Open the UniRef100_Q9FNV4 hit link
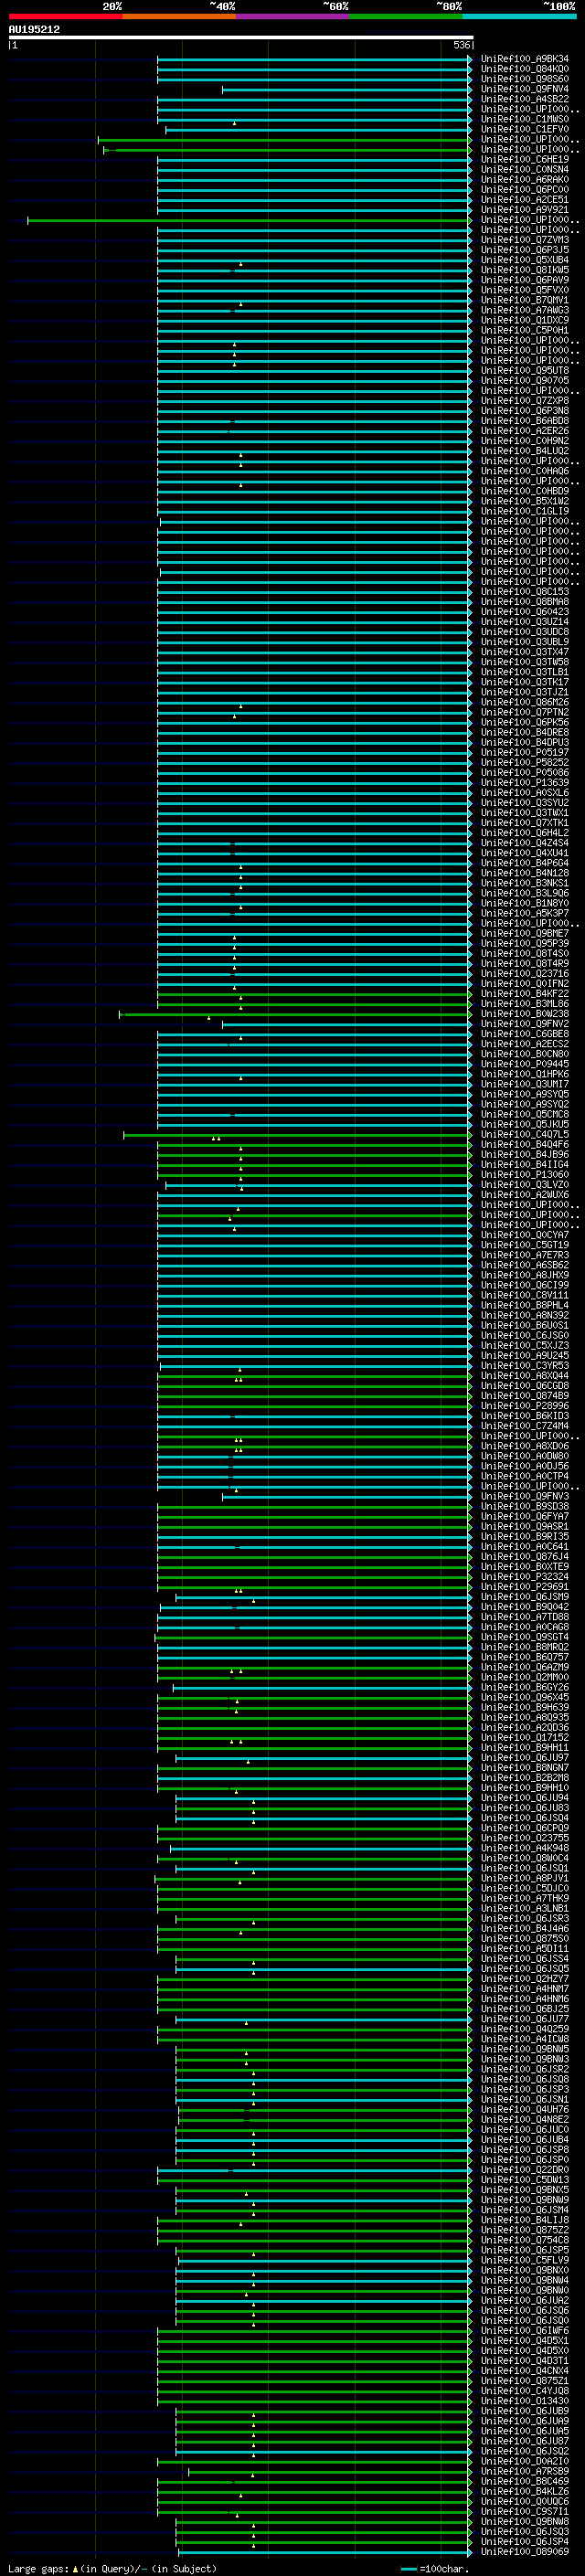 click(x=524, y=89)
